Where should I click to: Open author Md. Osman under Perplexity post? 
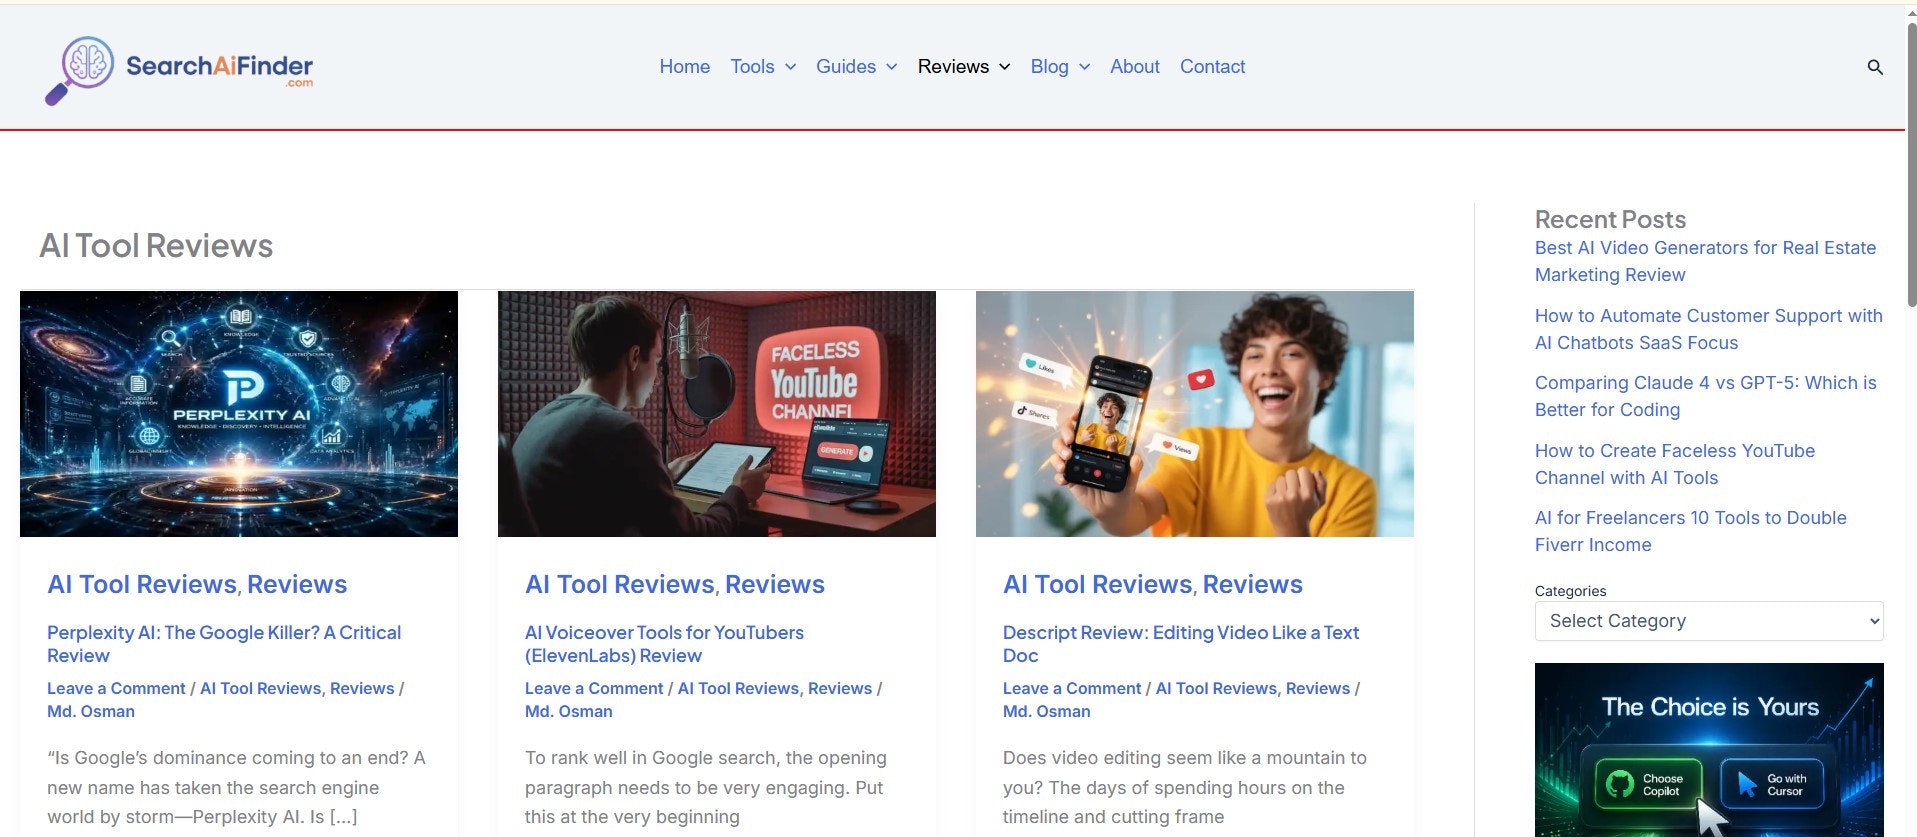(91, 711)
